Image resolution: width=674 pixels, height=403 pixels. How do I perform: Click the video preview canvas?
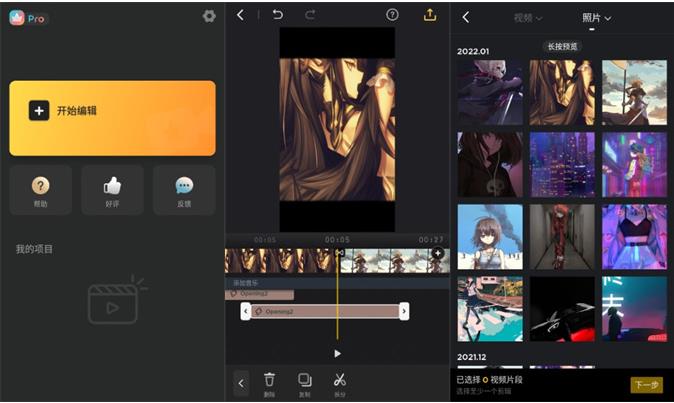337,129
